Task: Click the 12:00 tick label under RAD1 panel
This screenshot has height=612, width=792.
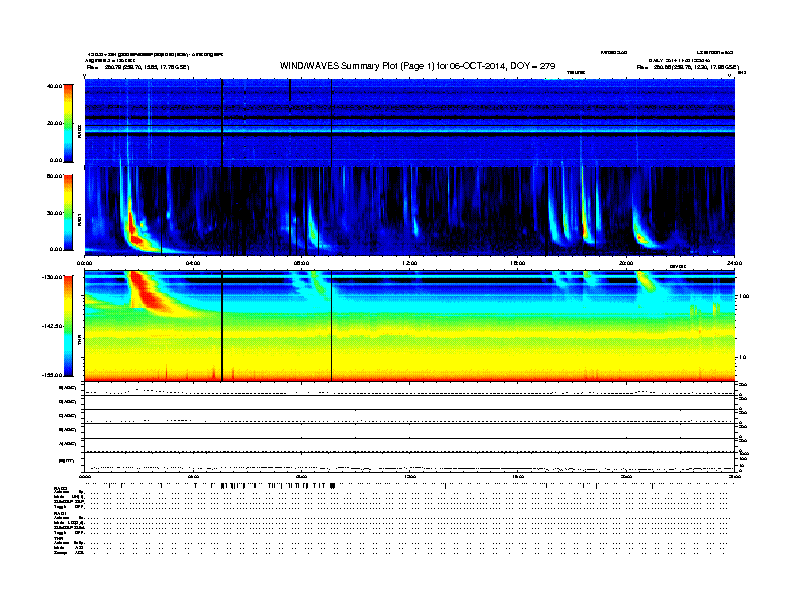Action: (x=409, y=263)
